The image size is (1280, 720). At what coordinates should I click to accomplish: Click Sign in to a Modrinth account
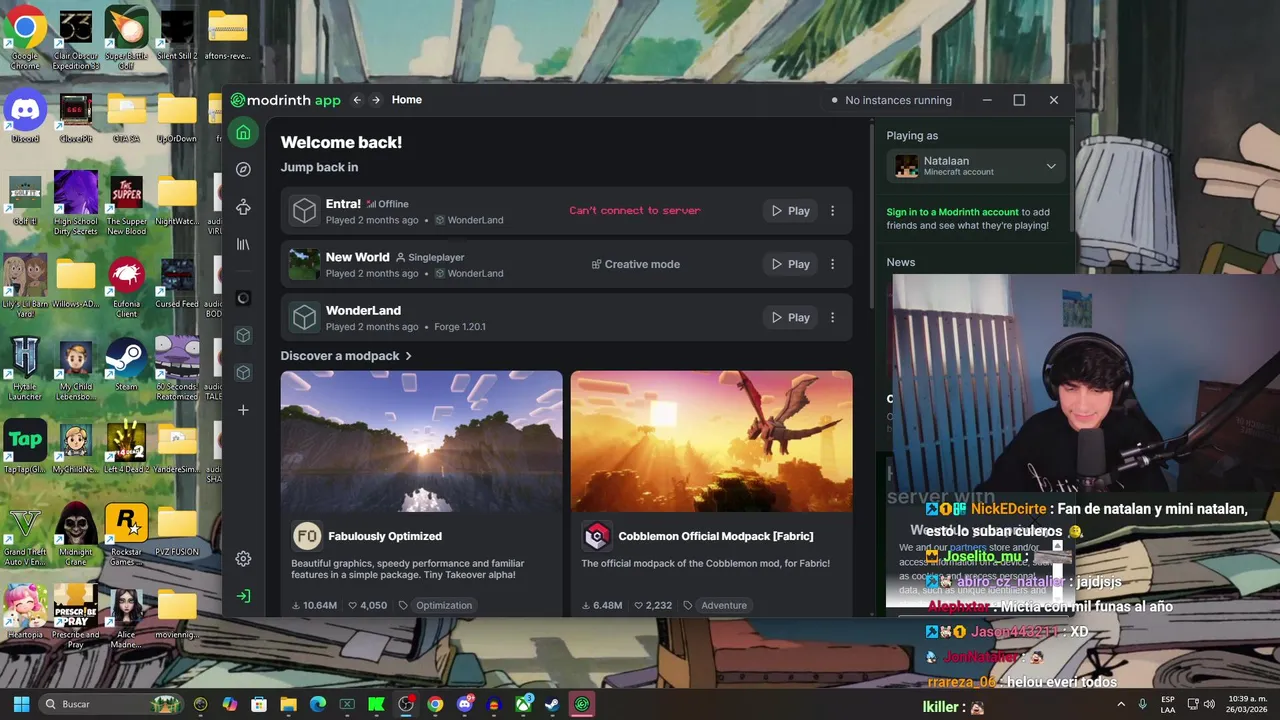(952, 212)
